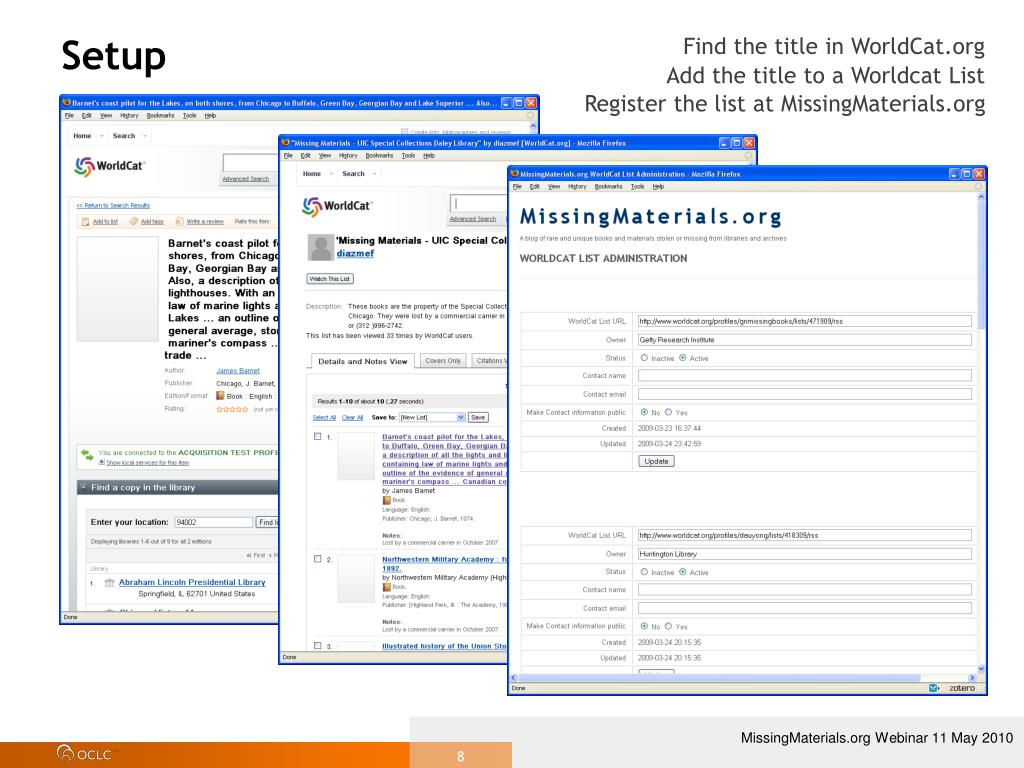
Task: Click the blue icon left of zotero in status bar
Action: [x=934, y=688]
